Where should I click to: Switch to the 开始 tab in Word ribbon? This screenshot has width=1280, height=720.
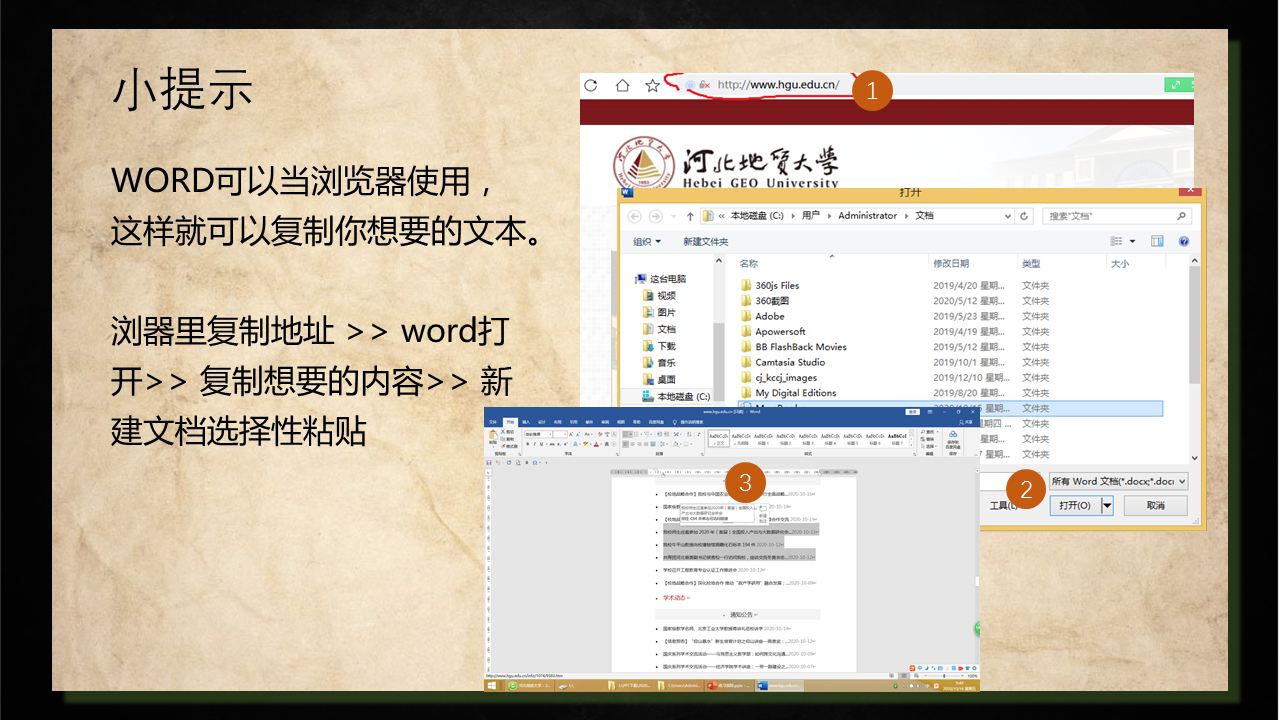510,422
